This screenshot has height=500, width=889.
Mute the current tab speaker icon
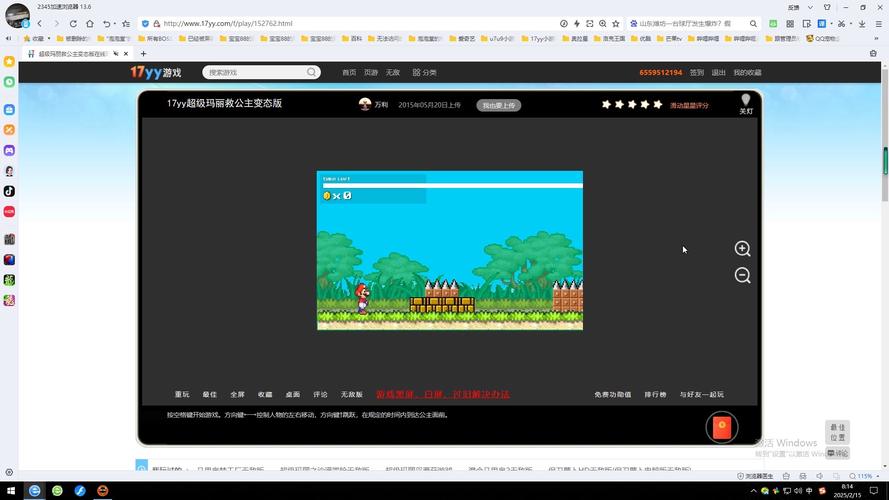tap(116, 53)
